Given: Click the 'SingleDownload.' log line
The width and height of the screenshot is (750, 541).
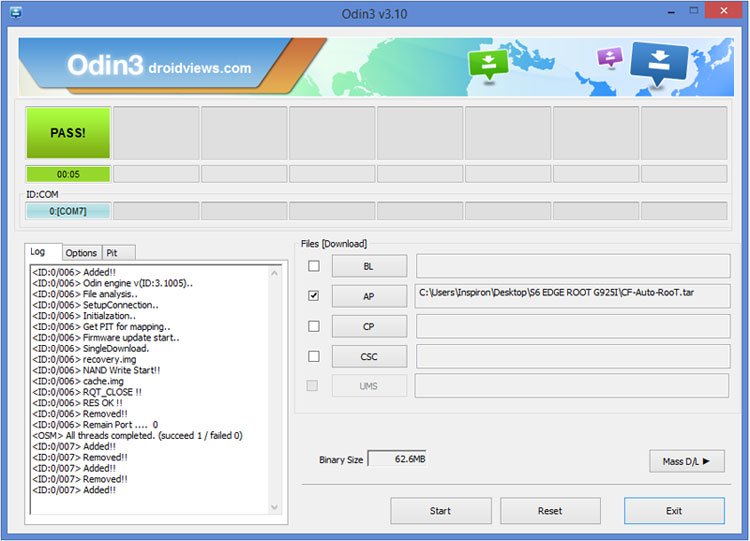Looking at the screenshot, I should 91,349.
